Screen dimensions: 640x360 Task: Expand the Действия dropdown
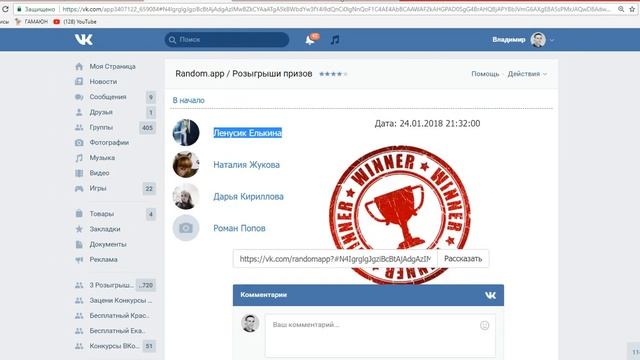click(527, 74)
